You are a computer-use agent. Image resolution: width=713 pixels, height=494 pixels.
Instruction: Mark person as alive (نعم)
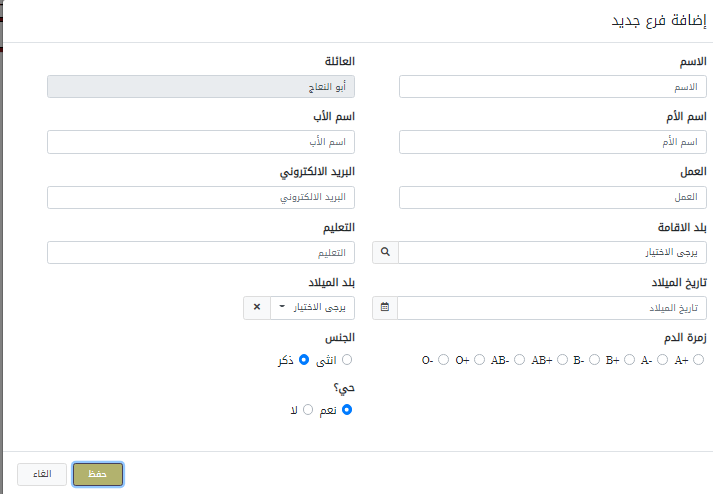(x=347, y=409)
